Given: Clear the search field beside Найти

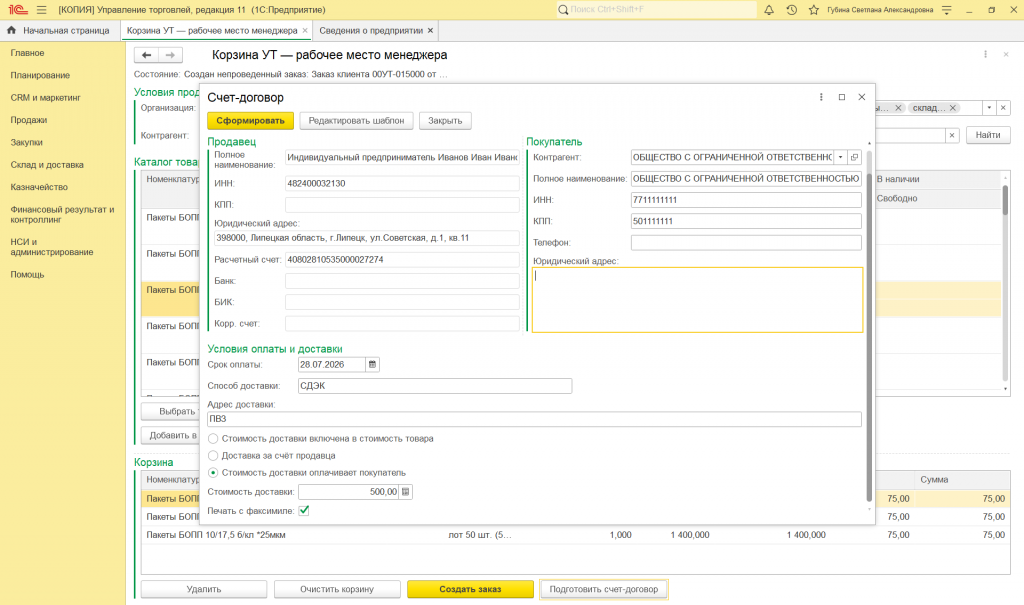Looking at the screenshot, I should pyautogui.click(x=952, y=135).
